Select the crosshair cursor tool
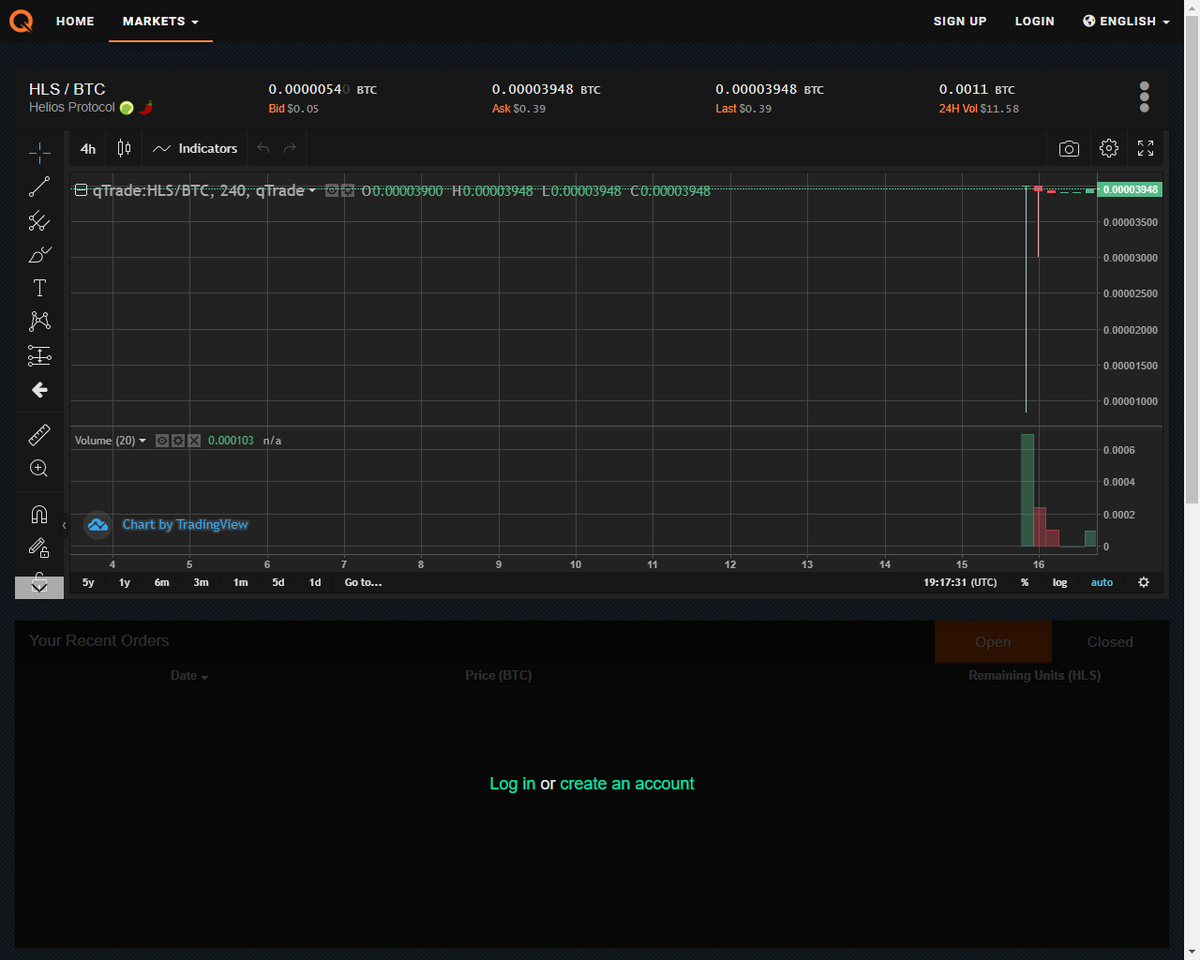The width and height of the screenshot is (1200, 960). [x=39, y=152]
